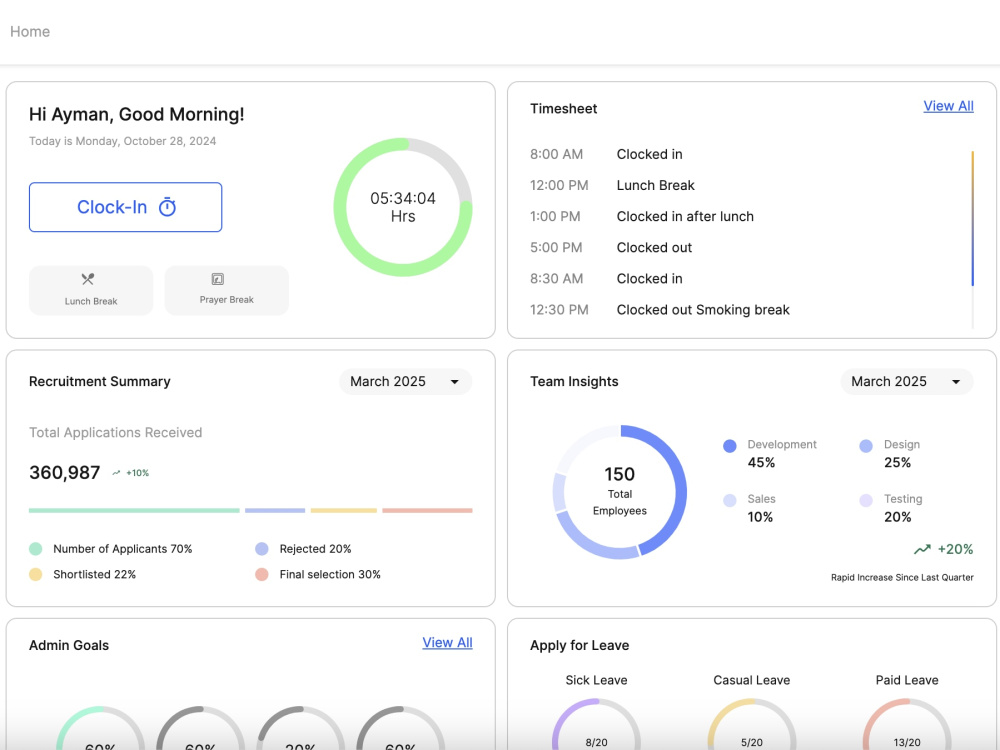Click the 360,987 total applications figure
This screenshot has height=750, width=1000.
coord(64,473)
